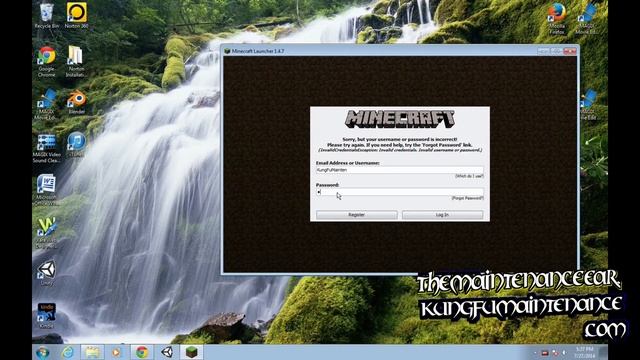Viewport: 640px width, 360px height.
Task: Click the Minecraft grass block taskbar icon
Action: pos(192,352)
